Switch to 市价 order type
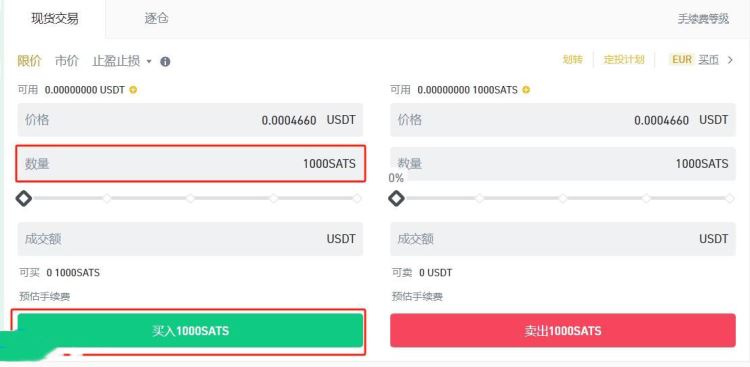This screenshot has height=367, width=750. [67, 61]
